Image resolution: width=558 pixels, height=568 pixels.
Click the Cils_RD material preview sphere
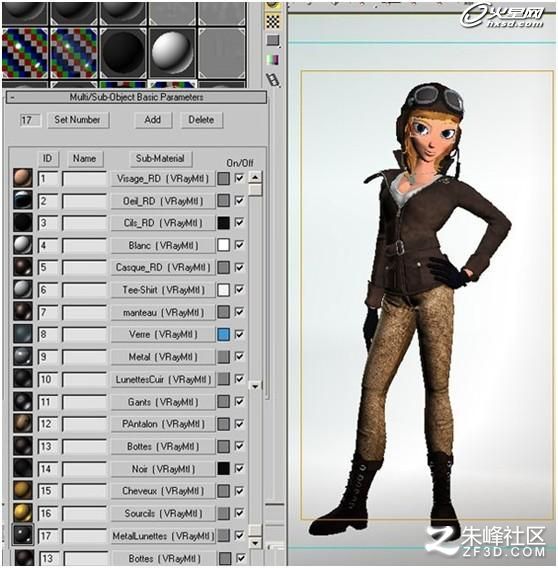click(23, 222)
